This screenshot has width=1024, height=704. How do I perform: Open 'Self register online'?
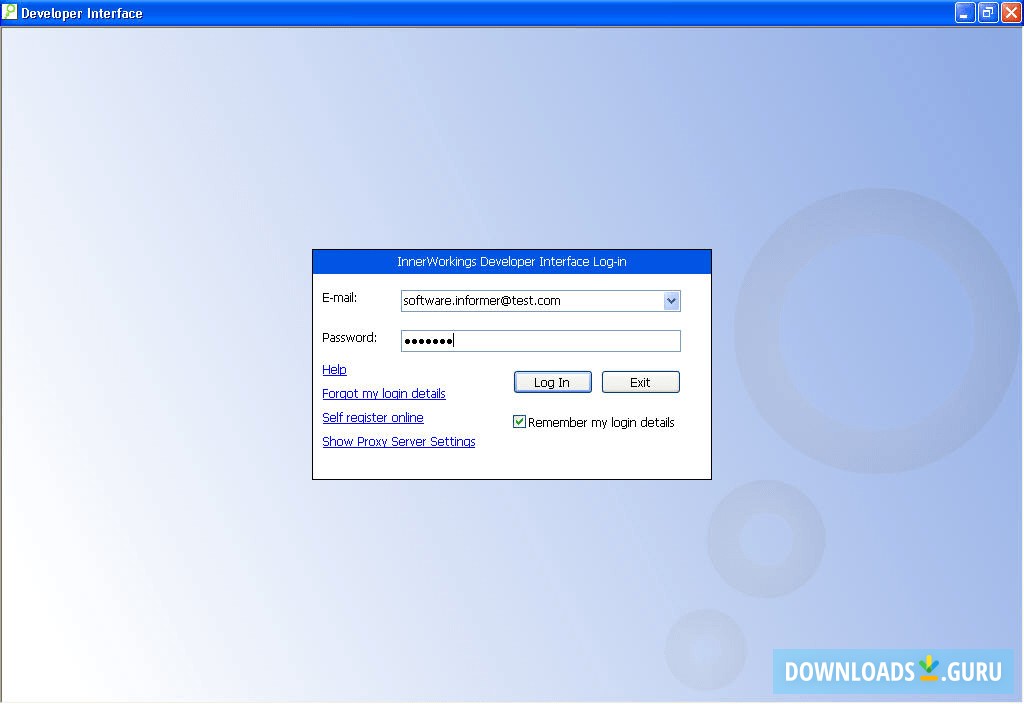[x=372, y=417]
